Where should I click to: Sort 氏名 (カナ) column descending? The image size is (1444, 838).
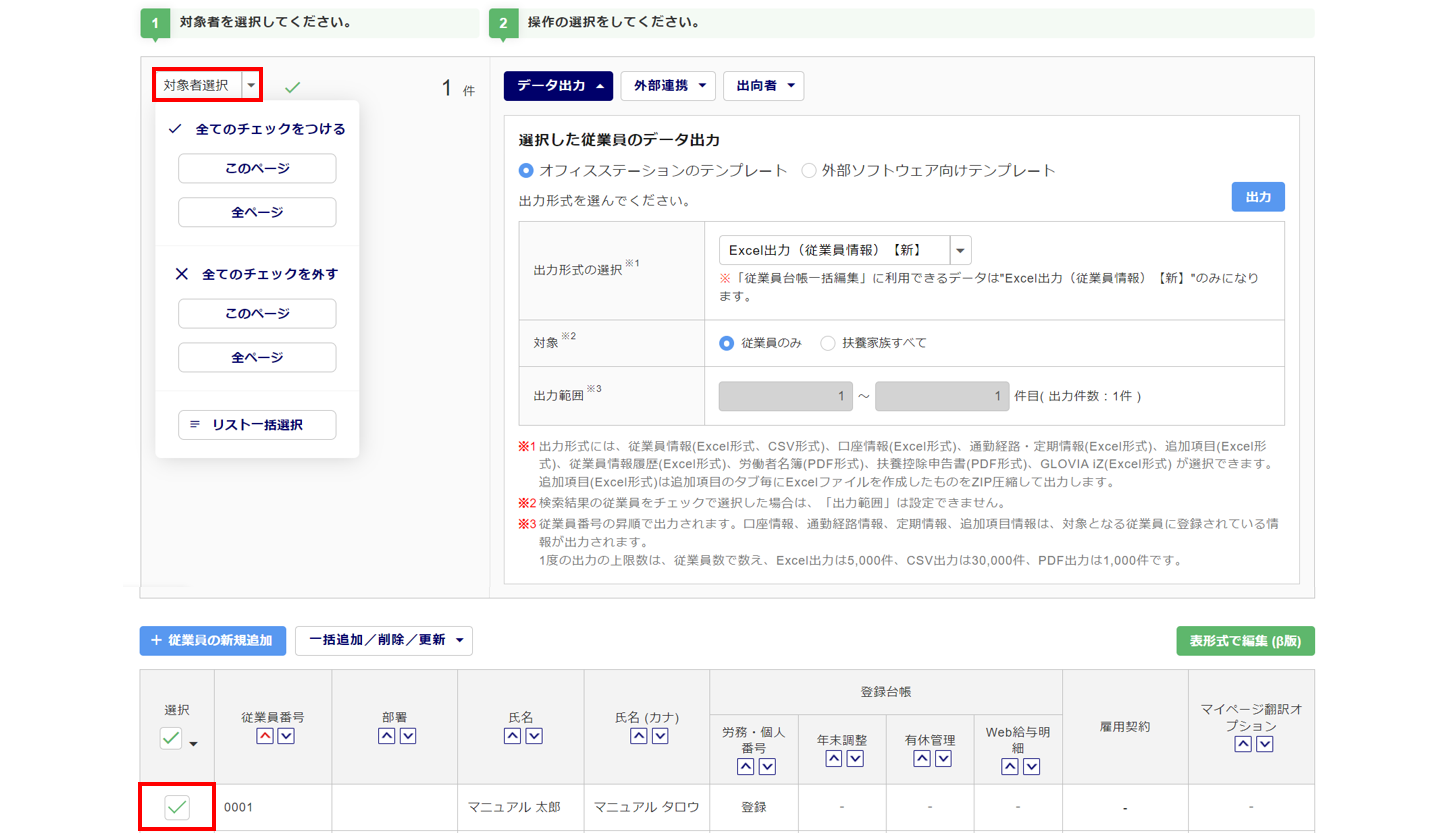pos(659,736)
